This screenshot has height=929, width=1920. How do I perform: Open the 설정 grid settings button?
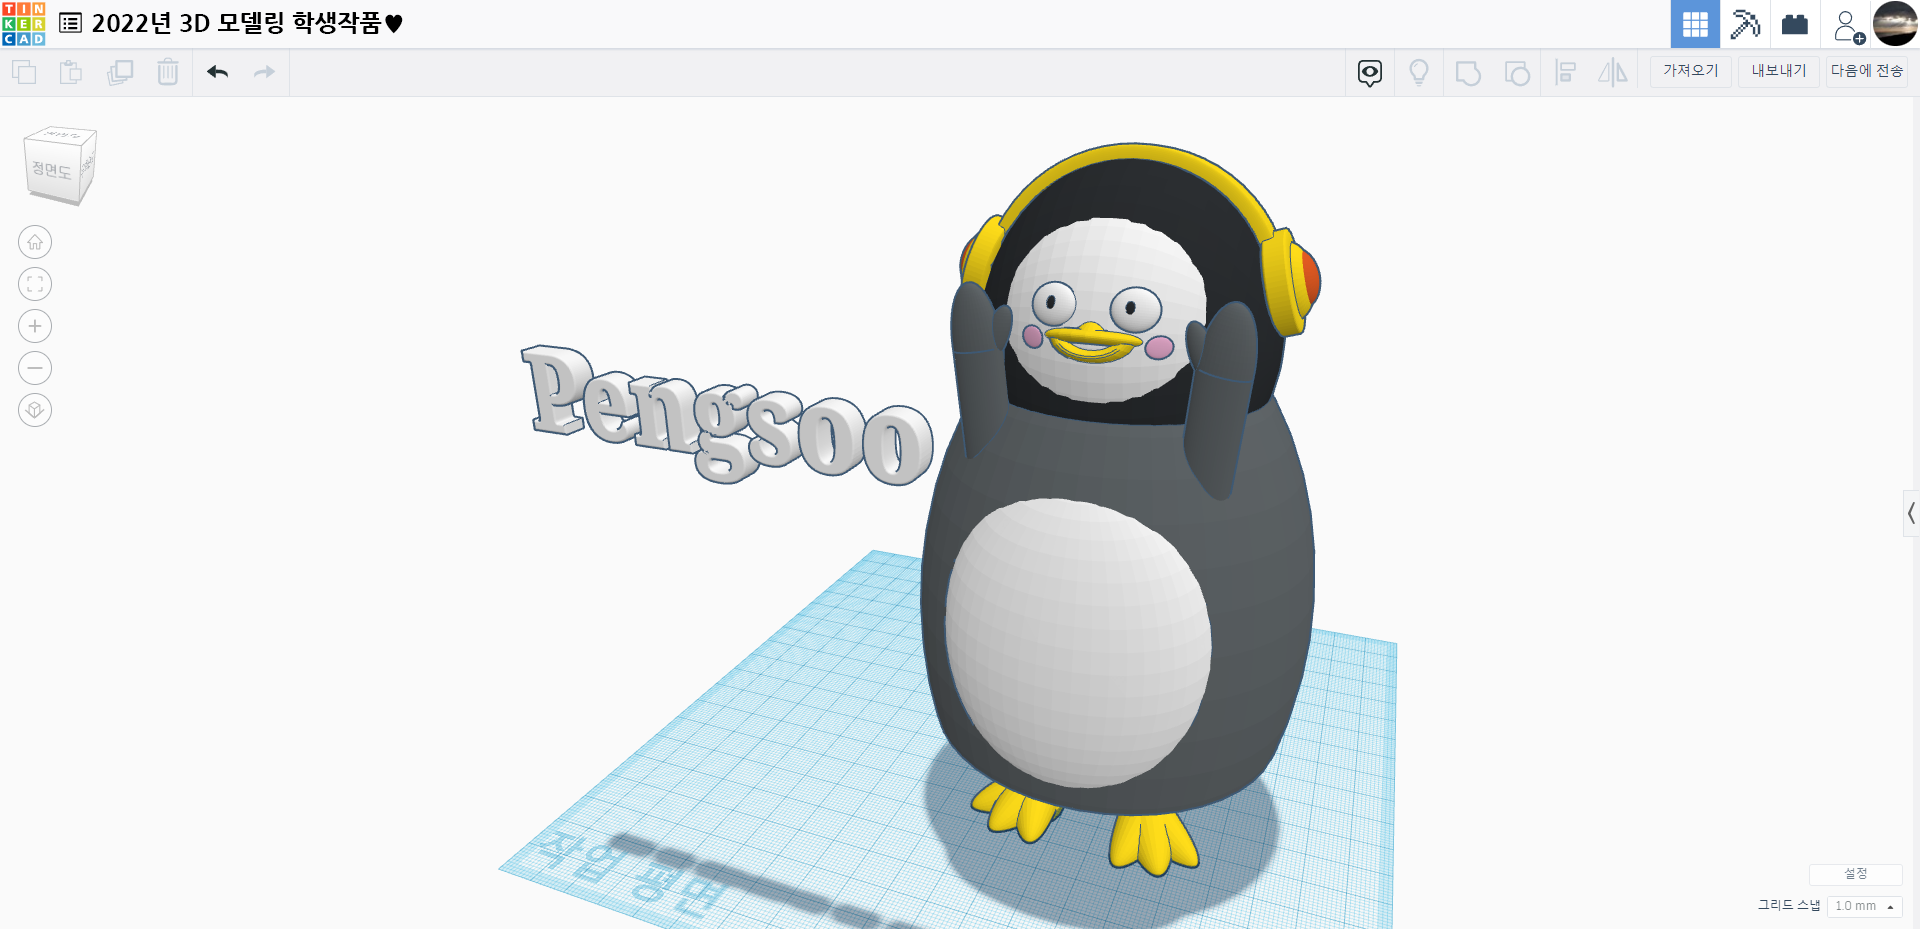pyautogui.click(x=1855, y=874)
